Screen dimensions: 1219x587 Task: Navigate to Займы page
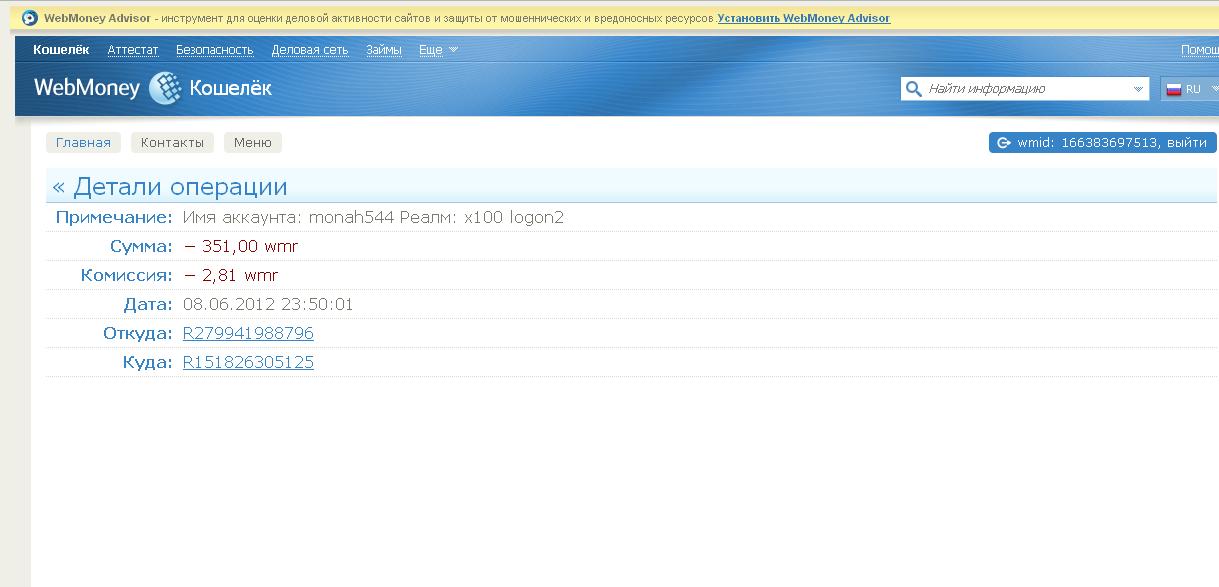384,50
